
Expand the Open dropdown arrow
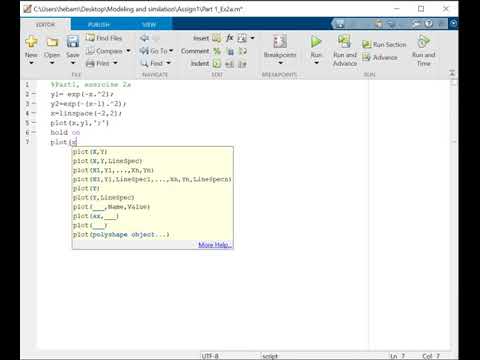point(52,63)
